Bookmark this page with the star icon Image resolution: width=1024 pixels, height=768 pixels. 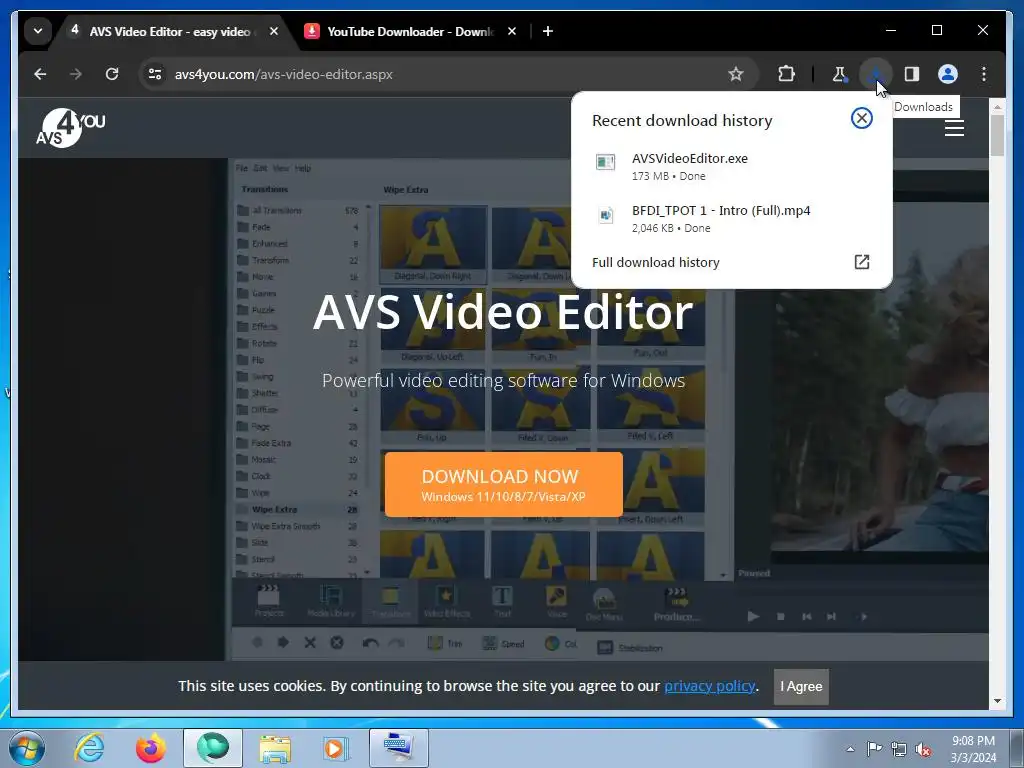pos(736,74)
